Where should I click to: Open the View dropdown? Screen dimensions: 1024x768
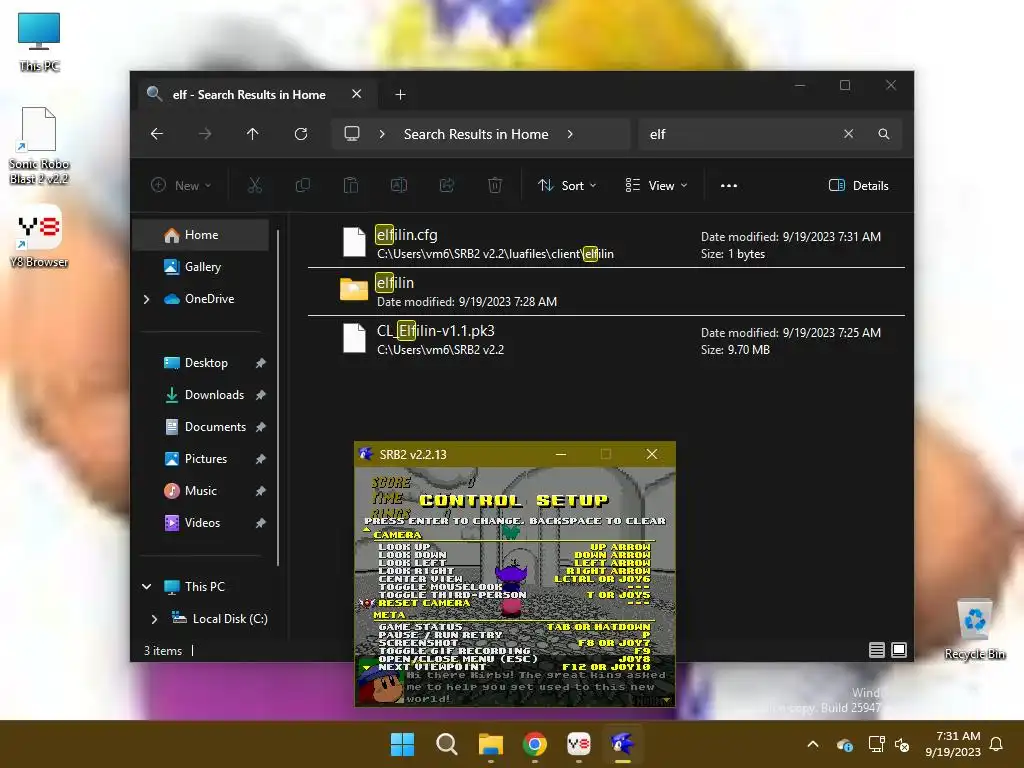(x=656, y=185)
